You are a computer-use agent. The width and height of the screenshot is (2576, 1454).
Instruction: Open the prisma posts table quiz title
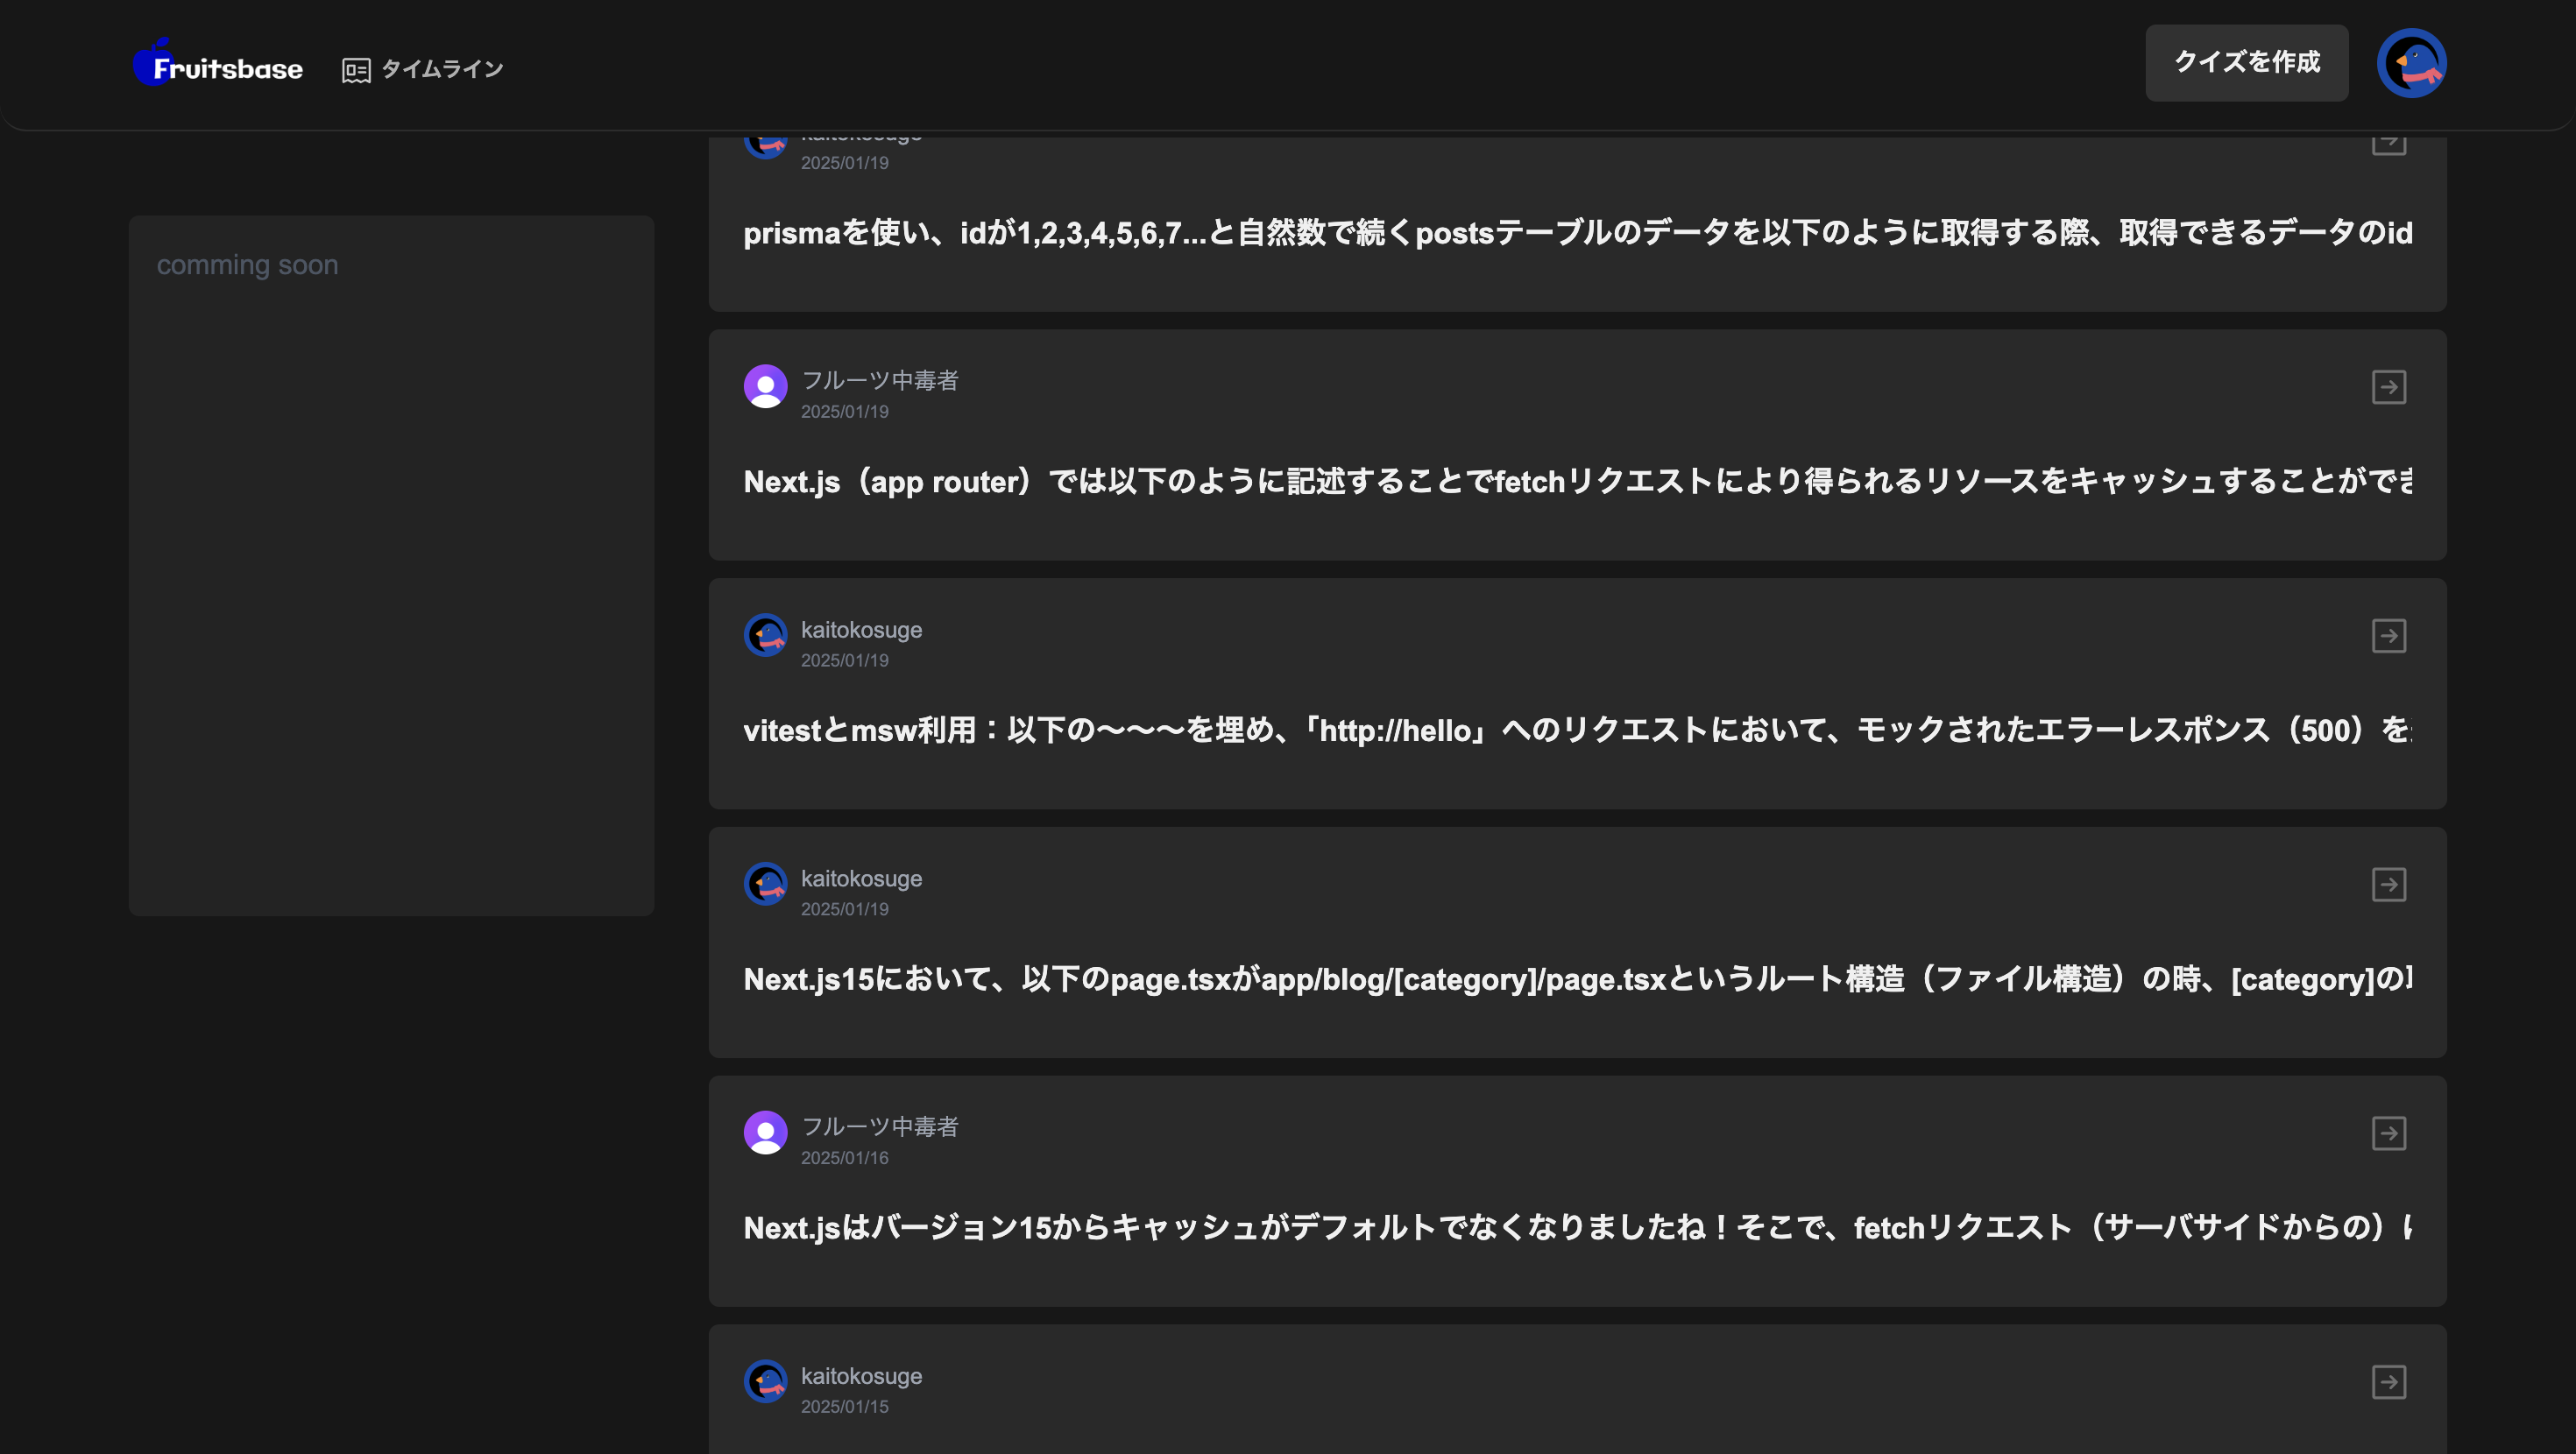tap(1577, 233)
